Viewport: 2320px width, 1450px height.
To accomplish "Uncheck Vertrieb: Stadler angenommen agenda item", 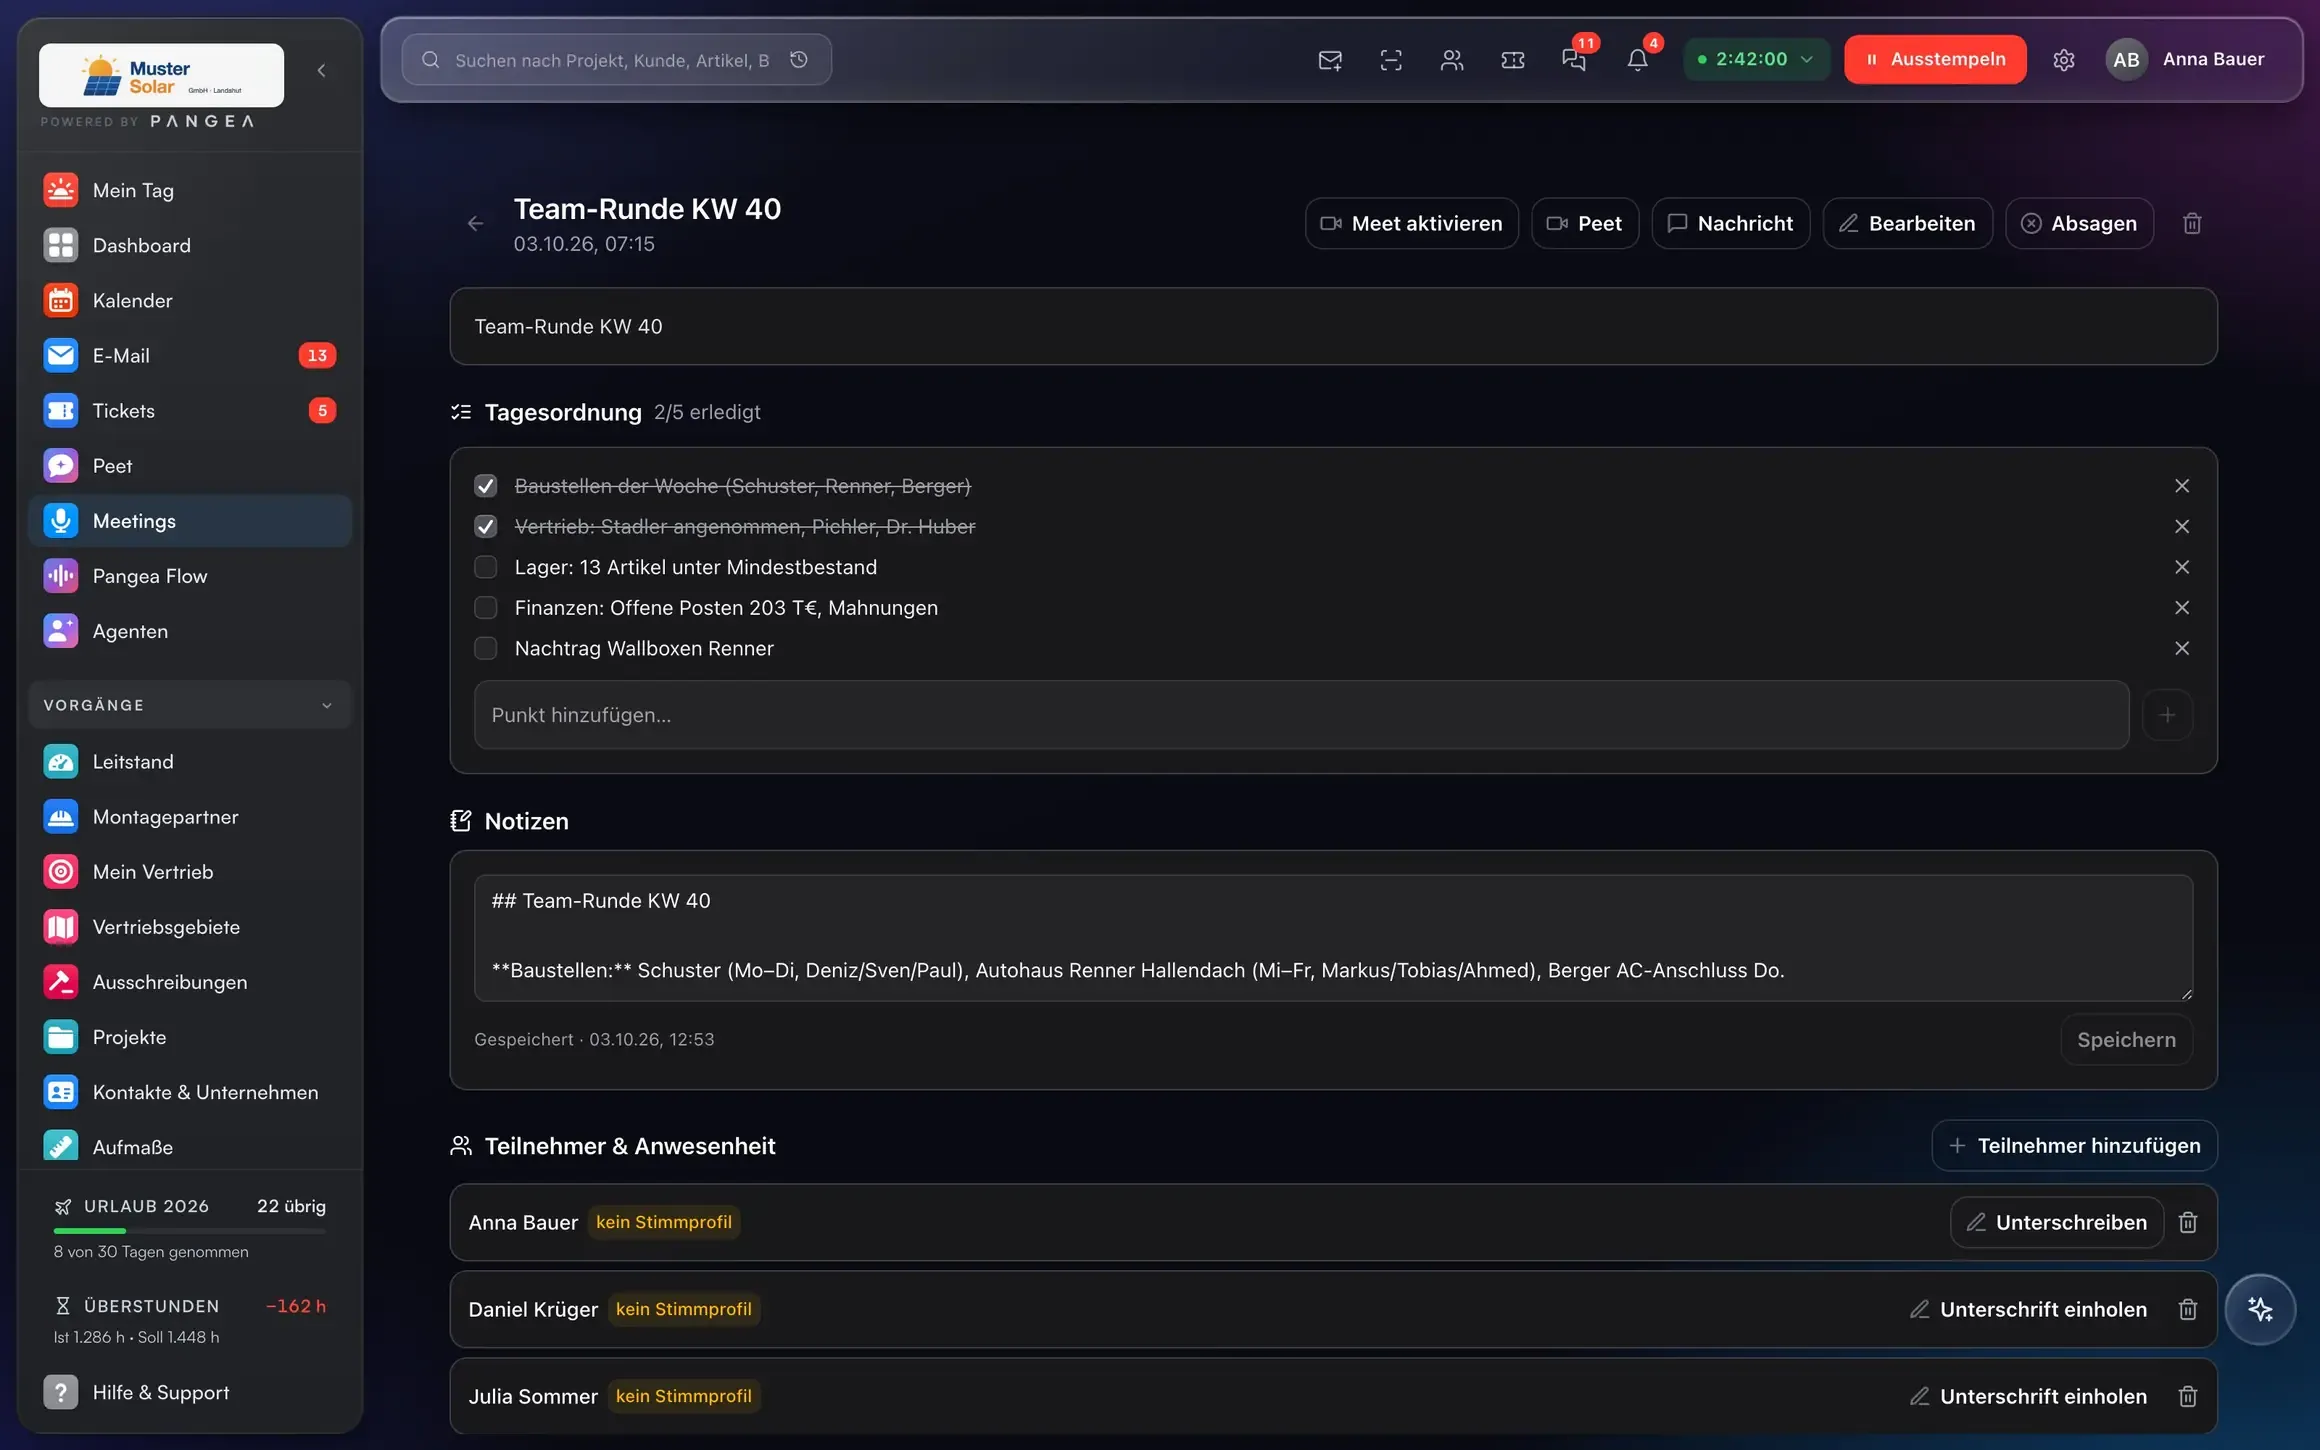I will (x=486, y=527).
